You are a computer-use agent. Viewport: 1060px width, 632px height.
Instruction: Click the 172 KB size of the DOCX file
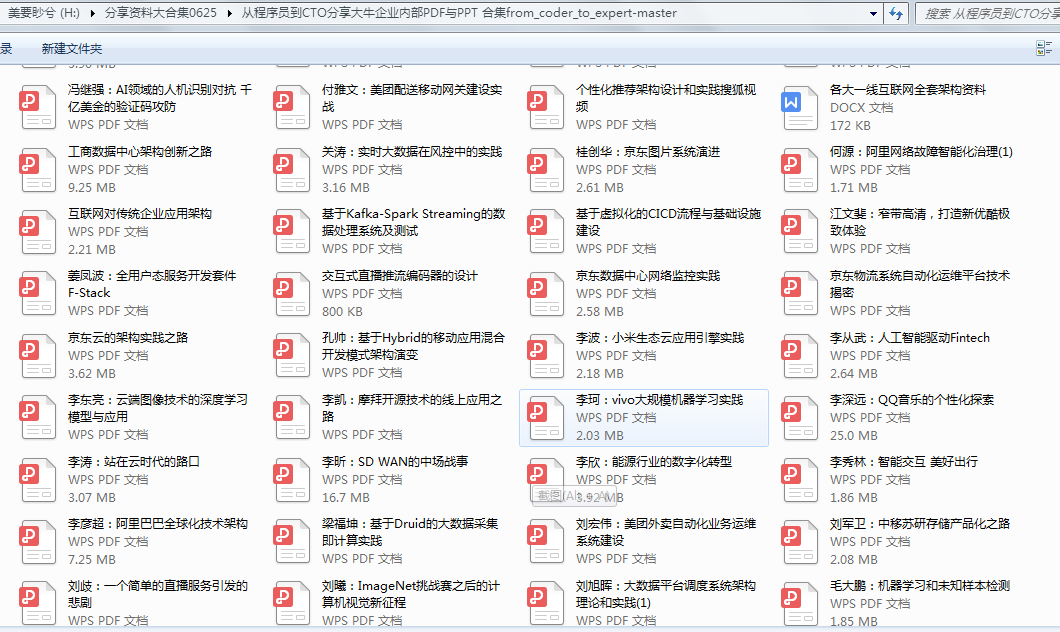click(850, 126)
